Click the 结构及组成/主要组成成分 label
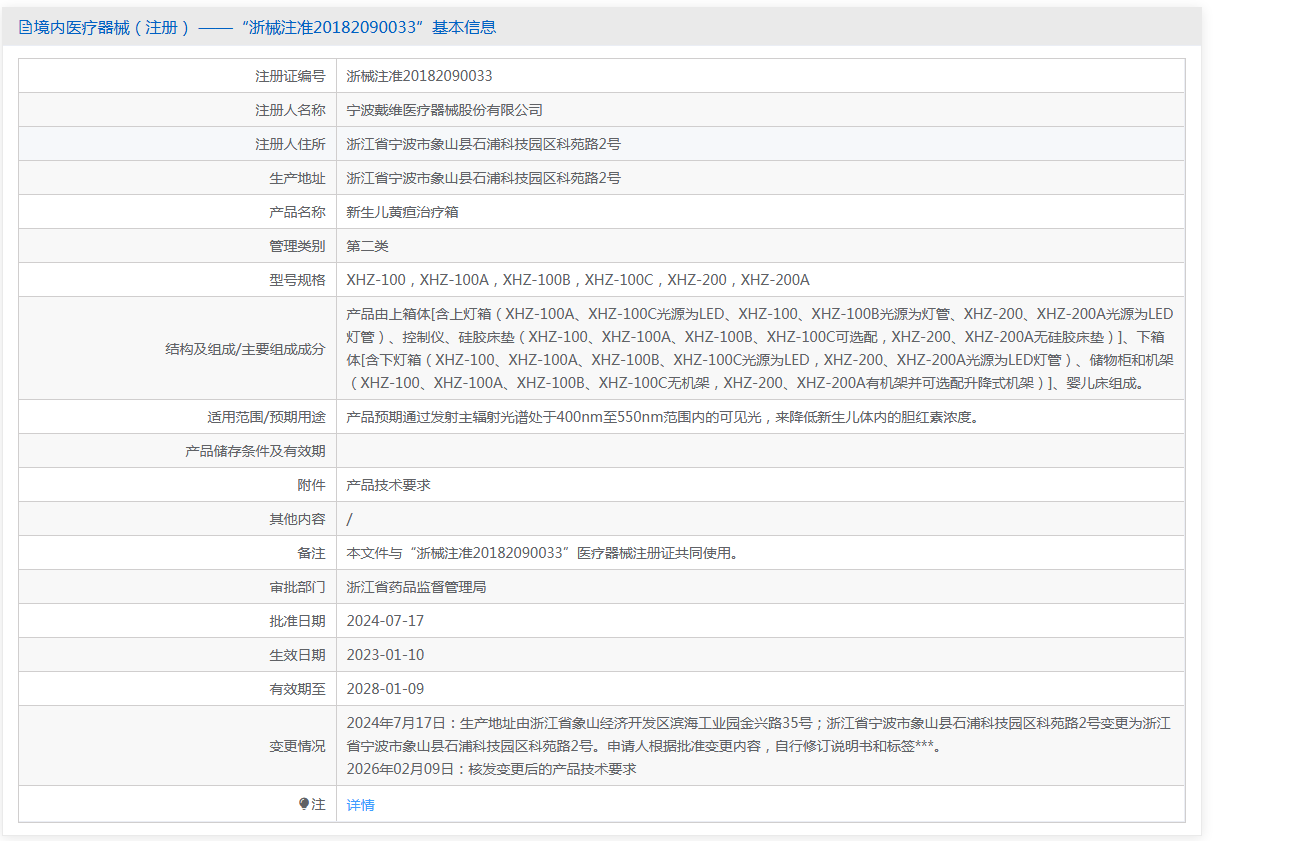This screenshot has height=841, width=1295. point(245,349)
